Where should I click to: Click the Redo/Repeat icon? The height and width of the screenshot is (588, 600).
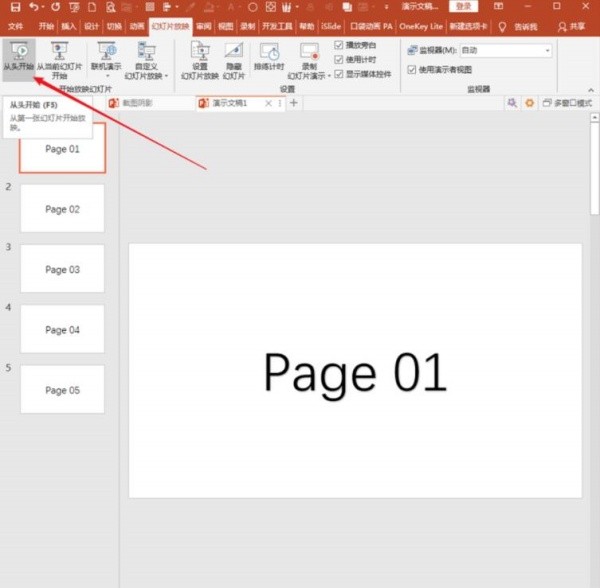click(x=55, y=7)
